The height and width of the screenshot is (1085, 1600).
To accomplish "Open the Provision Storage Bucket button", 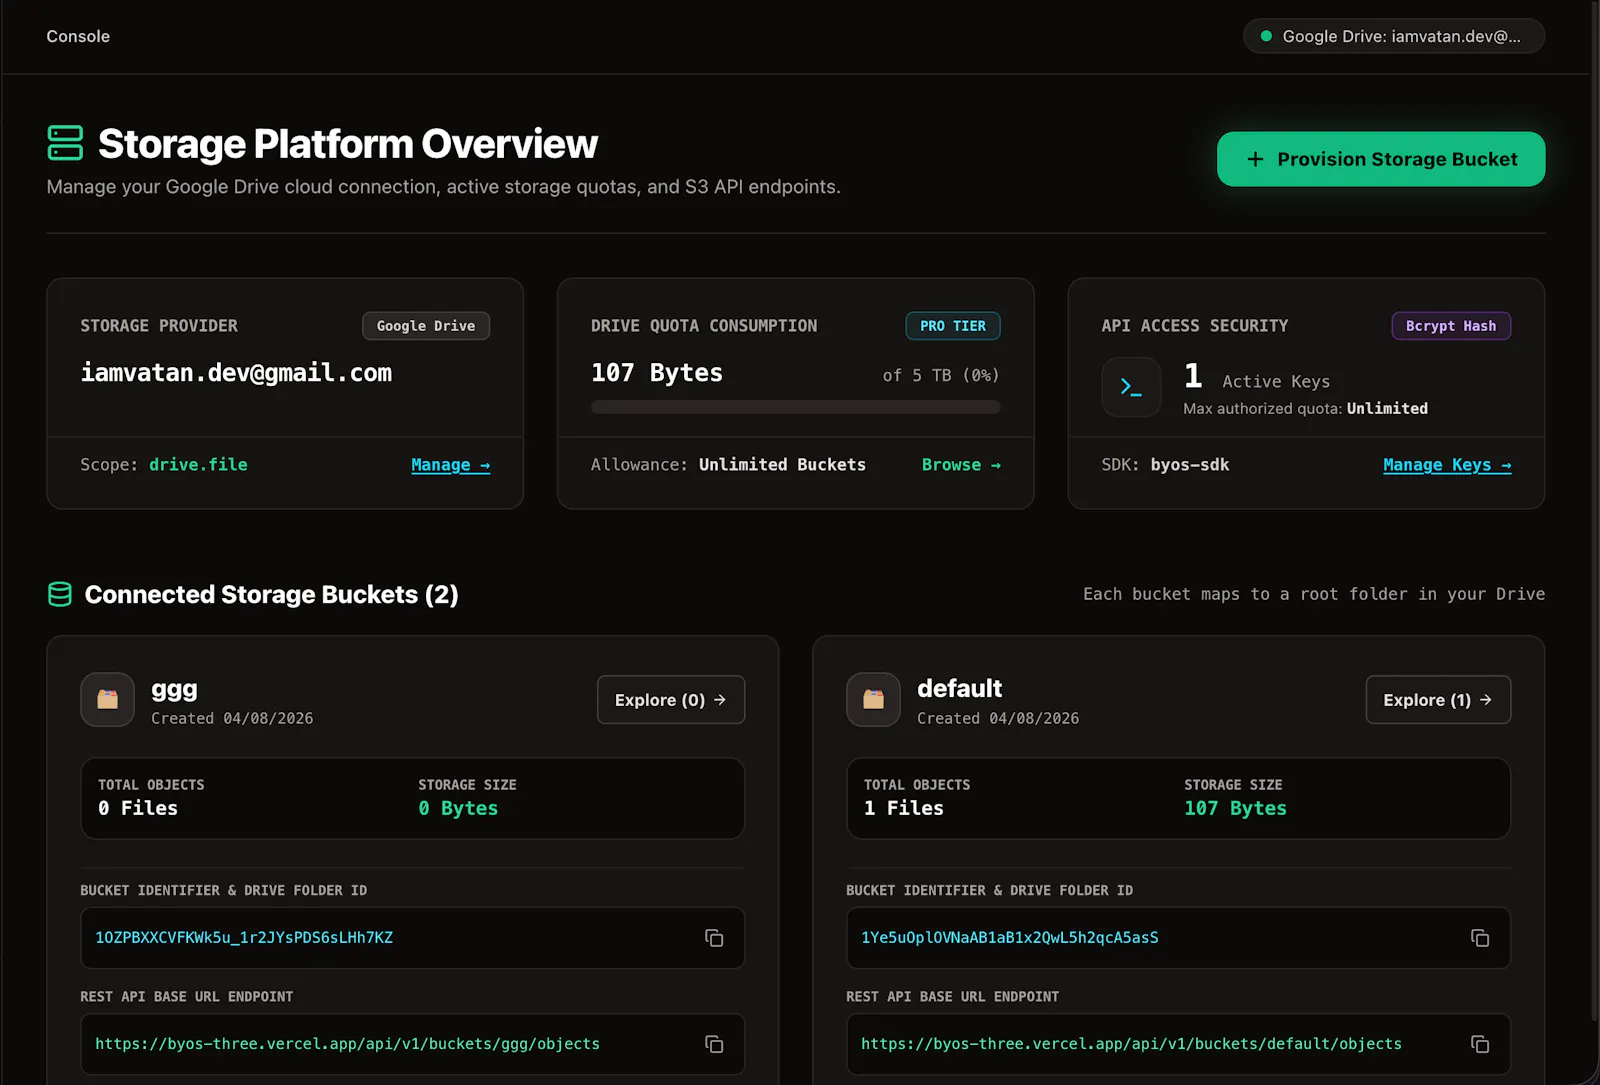I will (x=1381, y=159).
